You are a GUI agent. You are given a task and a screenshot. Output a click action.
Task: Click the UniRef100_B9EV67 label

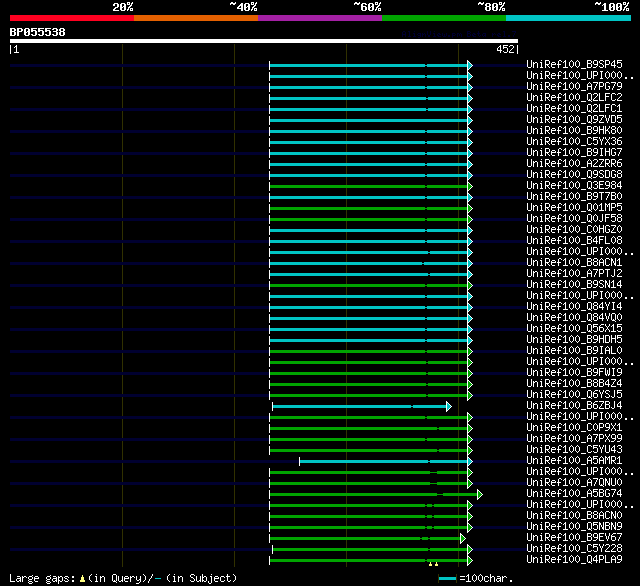[x=574, y=538]
